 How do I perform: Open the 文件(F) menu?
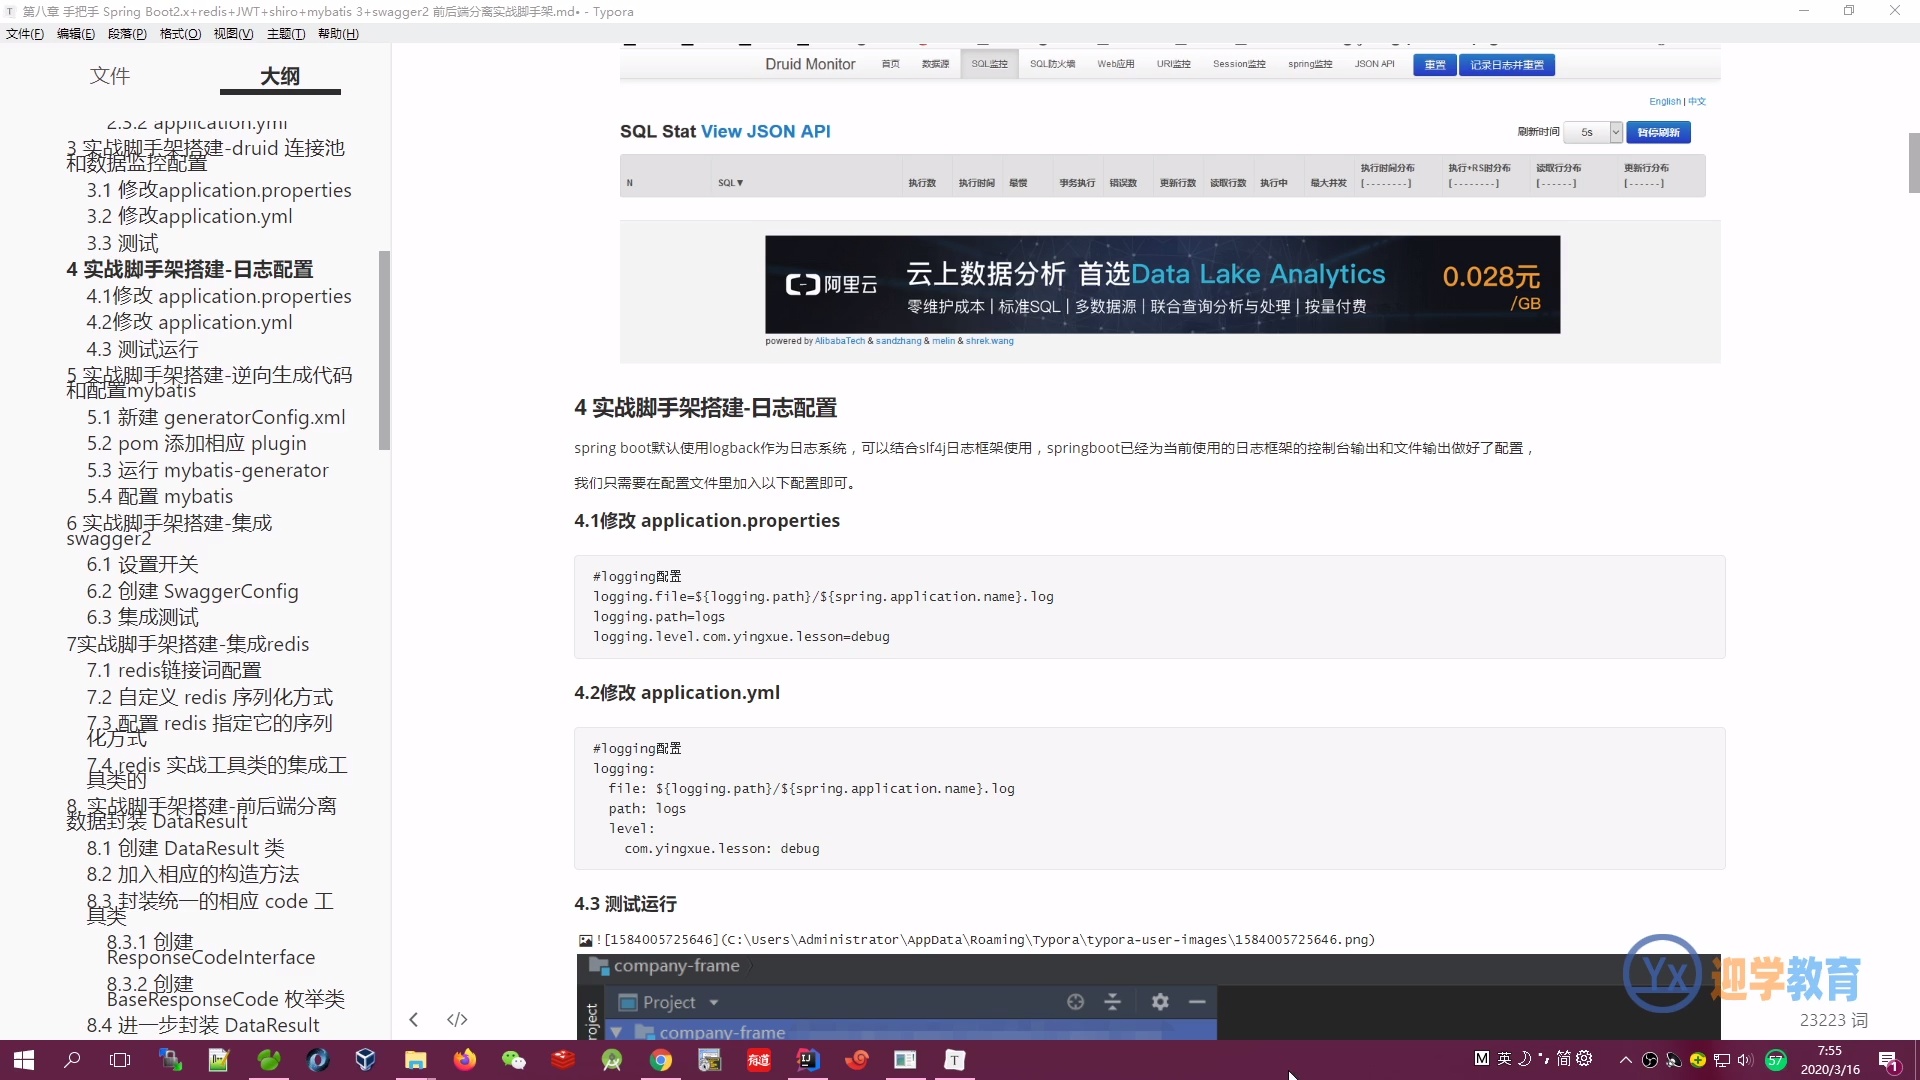click(24, 33)
